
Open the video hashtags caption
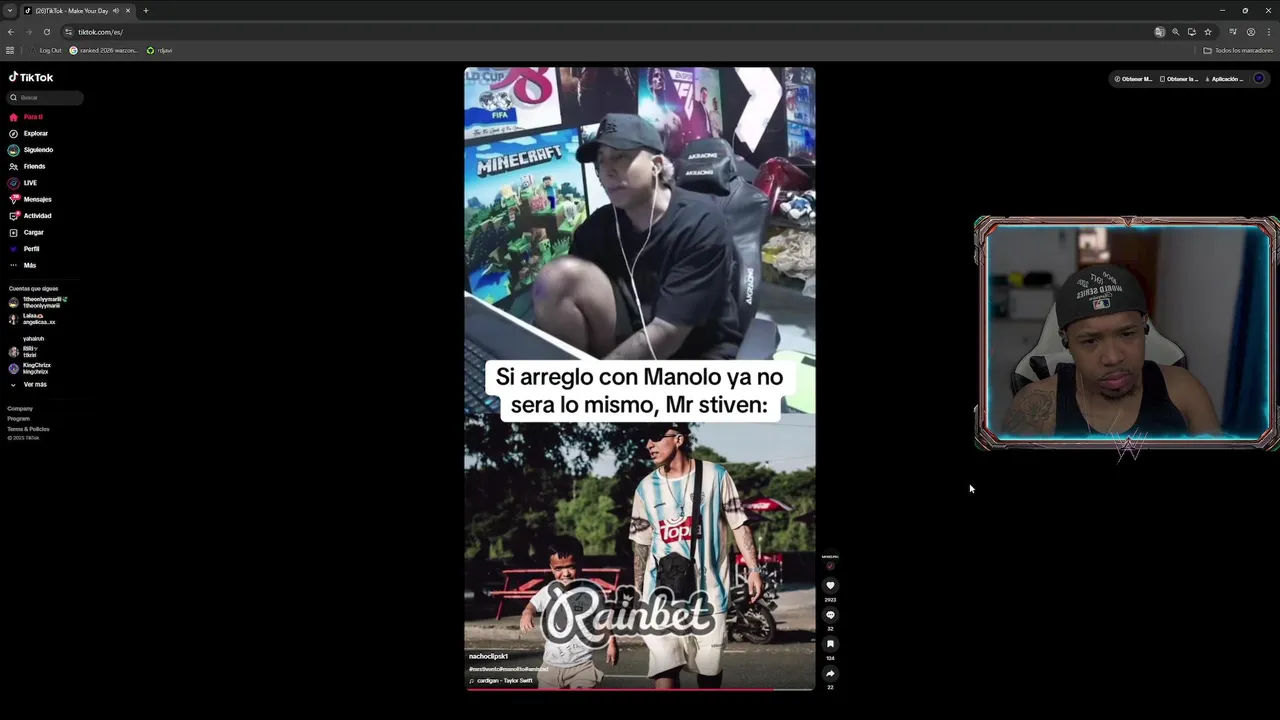[x=508, y=668]
